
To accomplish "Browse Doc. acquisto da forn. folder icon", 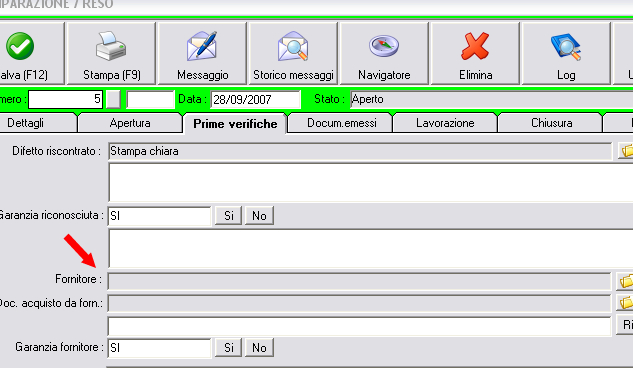I will point(625,303).
